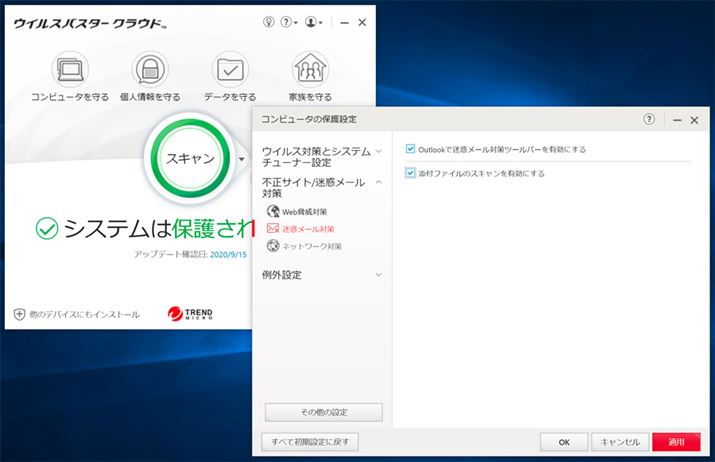Select ネットワーク対策 in sidebar
Viewport: 715px width, 462px height.
pyautogui.click(x=304, y=246)
